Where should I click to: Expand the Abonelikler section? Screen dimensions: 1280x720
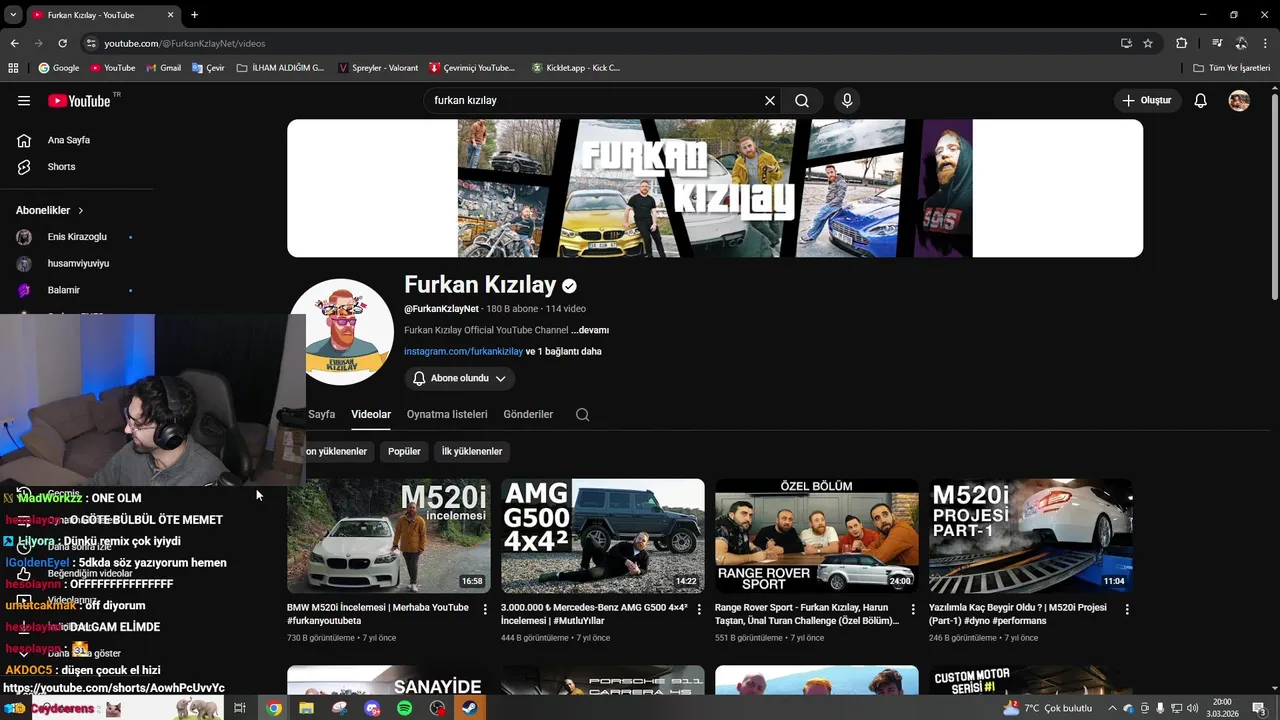click(x=50, y=211)
